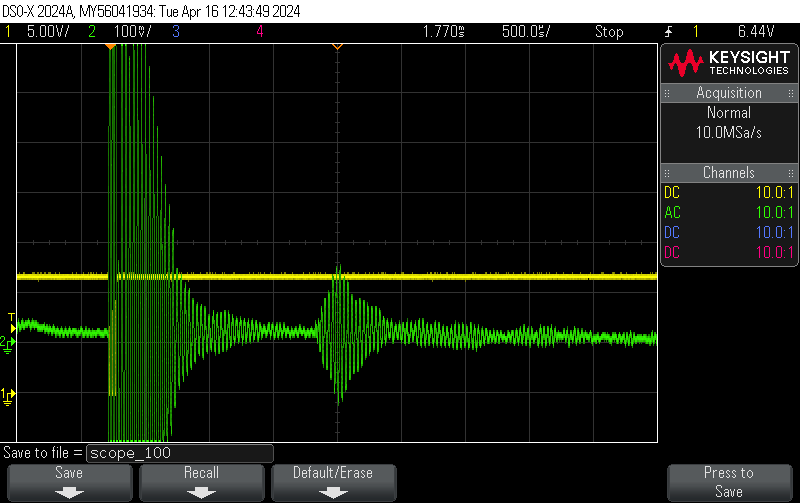
Task: Click the rising edge trigger icon
Action: pos(668,32)
